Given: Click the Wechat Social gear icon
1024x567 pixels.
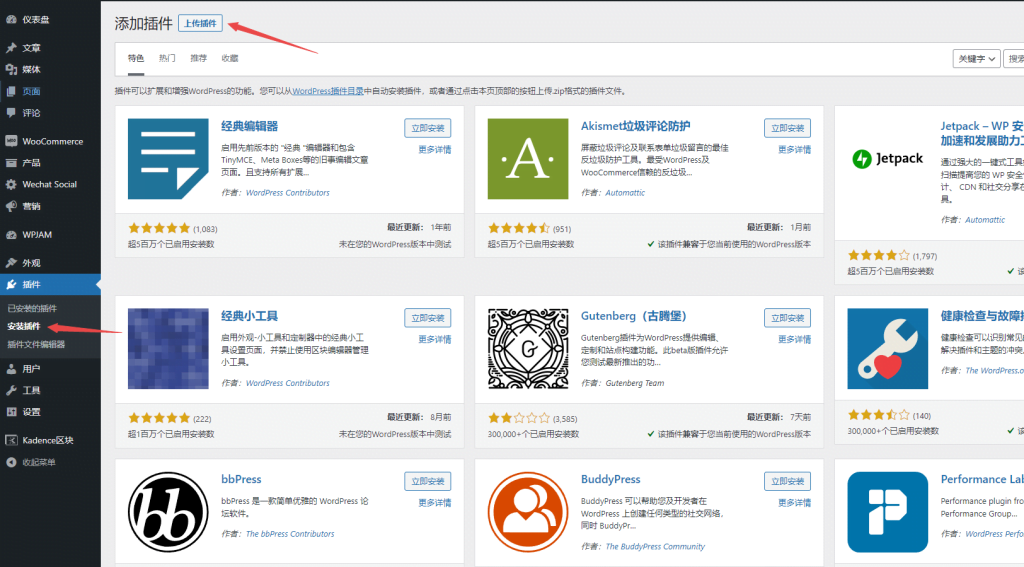Looking at the screenshot, I should (x=11, y=184).
